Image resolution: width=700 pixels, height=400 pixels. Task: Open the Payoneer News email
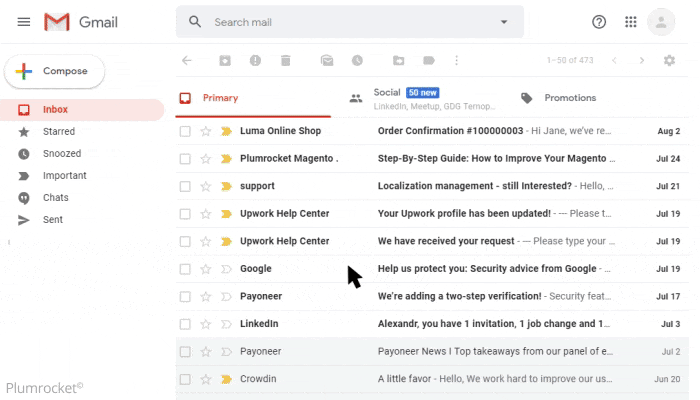(432, 351)
